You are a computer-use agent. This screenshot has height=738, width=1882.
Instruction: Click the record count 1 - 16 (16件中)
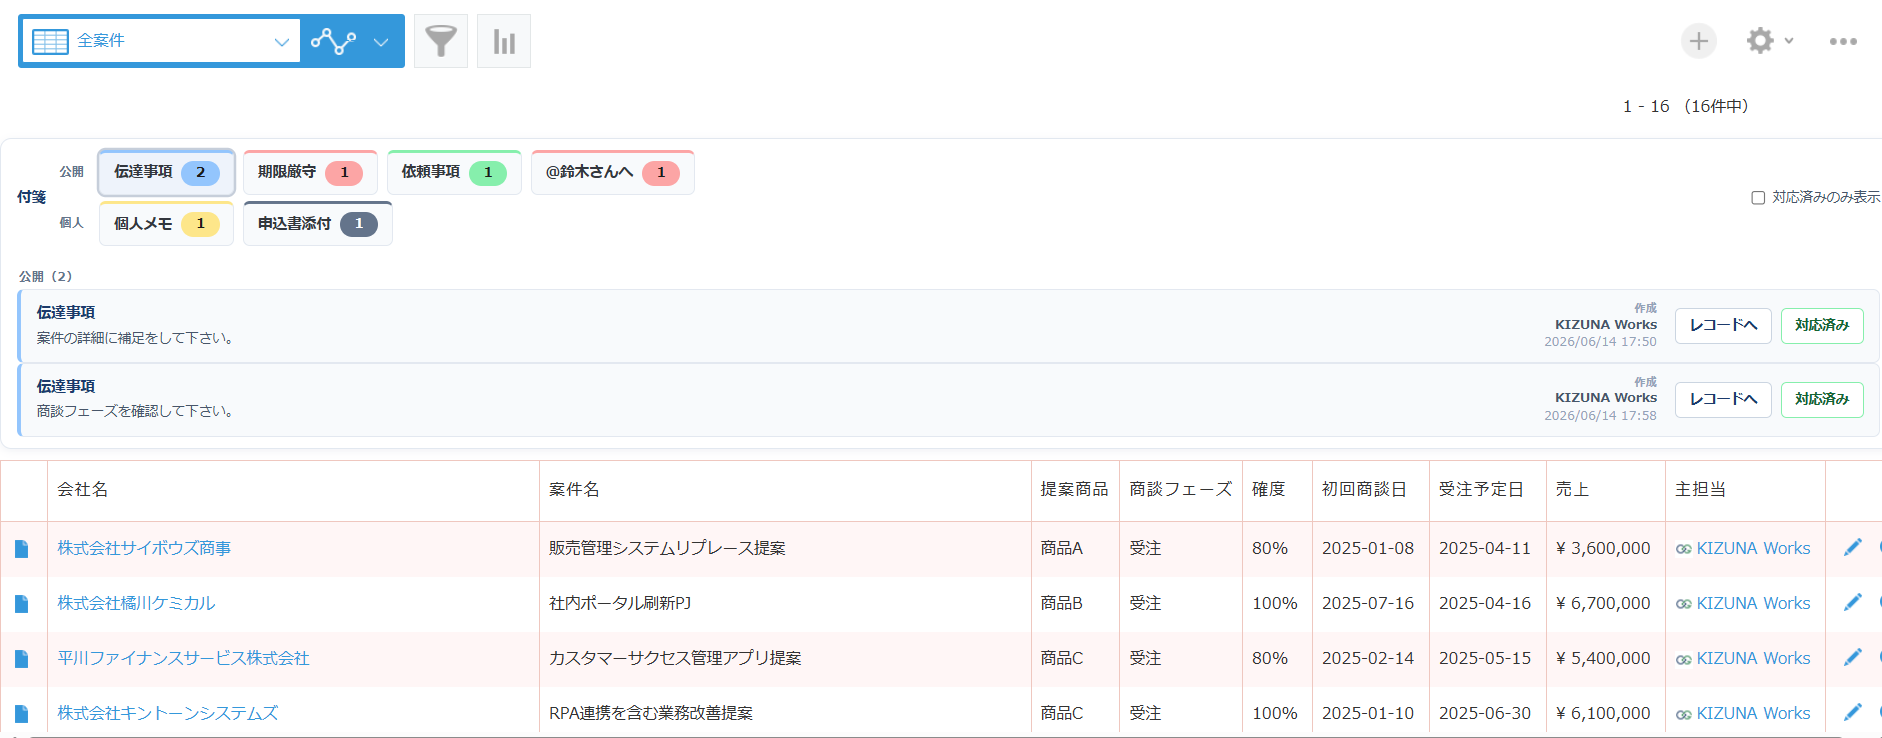(1685, 106)
